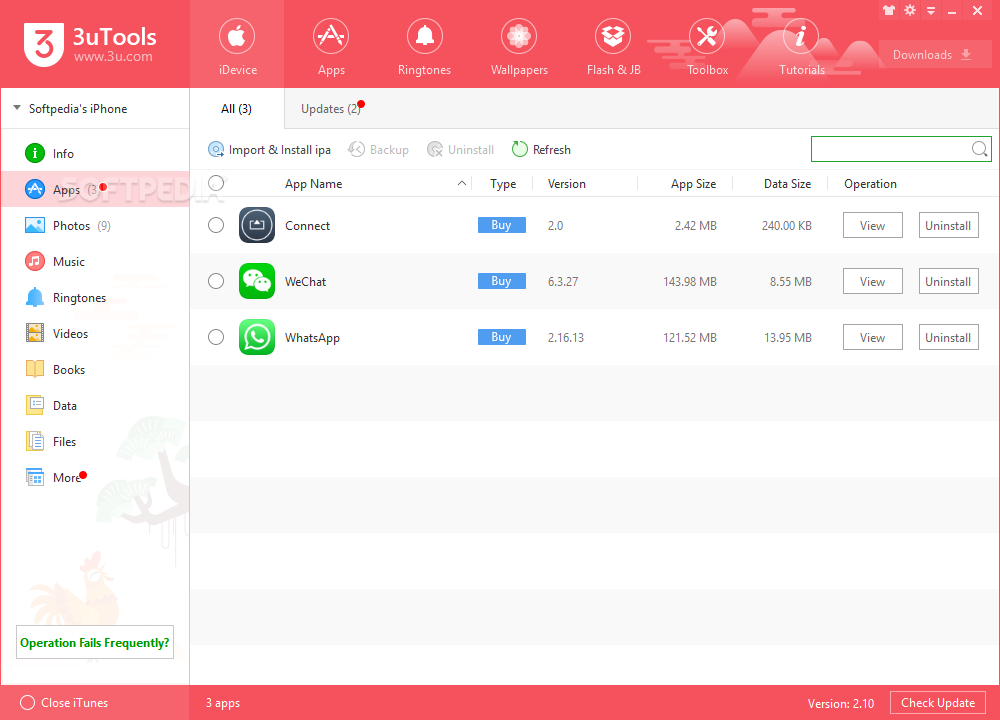Switch to the All (3) tab
Viewport: 1000px width, 720px height.
click(x=237, y=108)
